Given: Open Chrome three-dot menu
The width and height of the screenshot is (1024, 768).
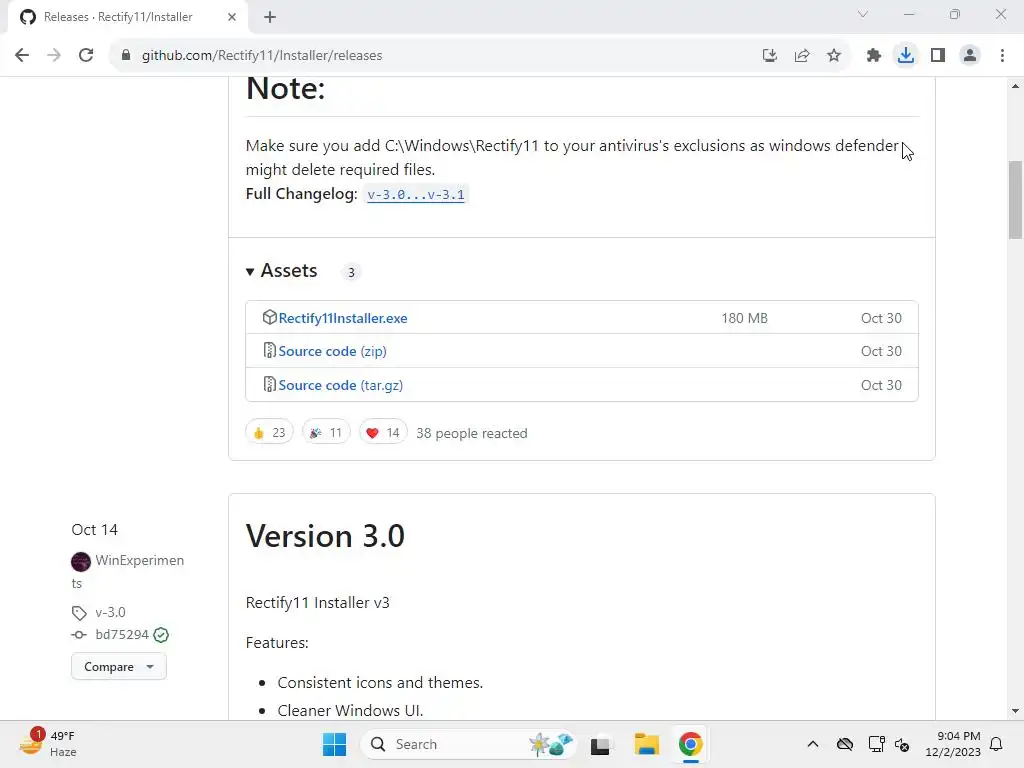Looking at the screenshot, I should pos(1002,56).
